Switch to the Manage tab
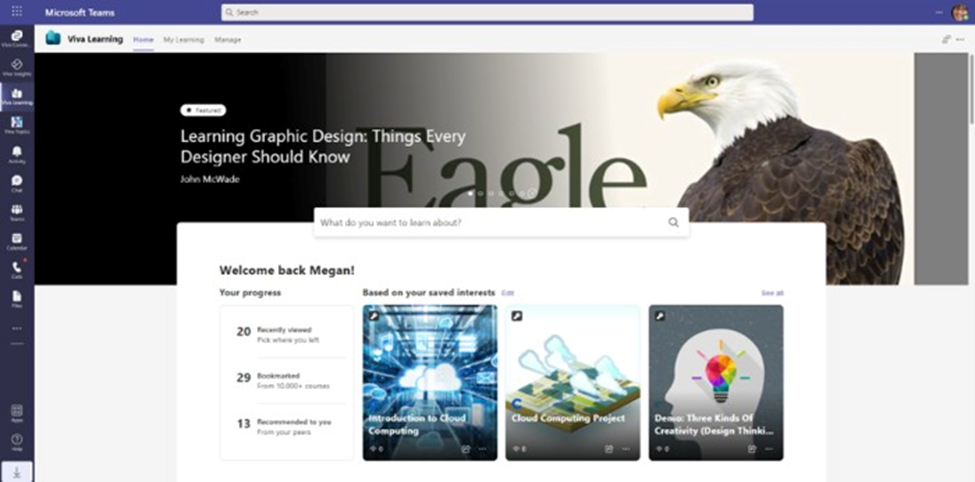The image size is (975, 482). [x=228, y=39]
